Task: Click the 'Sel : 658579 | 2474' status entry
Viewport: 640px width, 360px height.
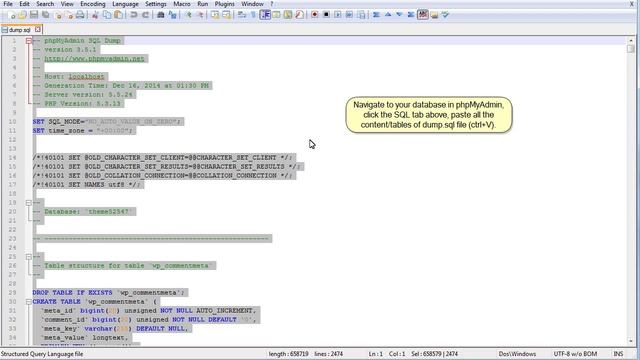Action: (x=434, y=354)
